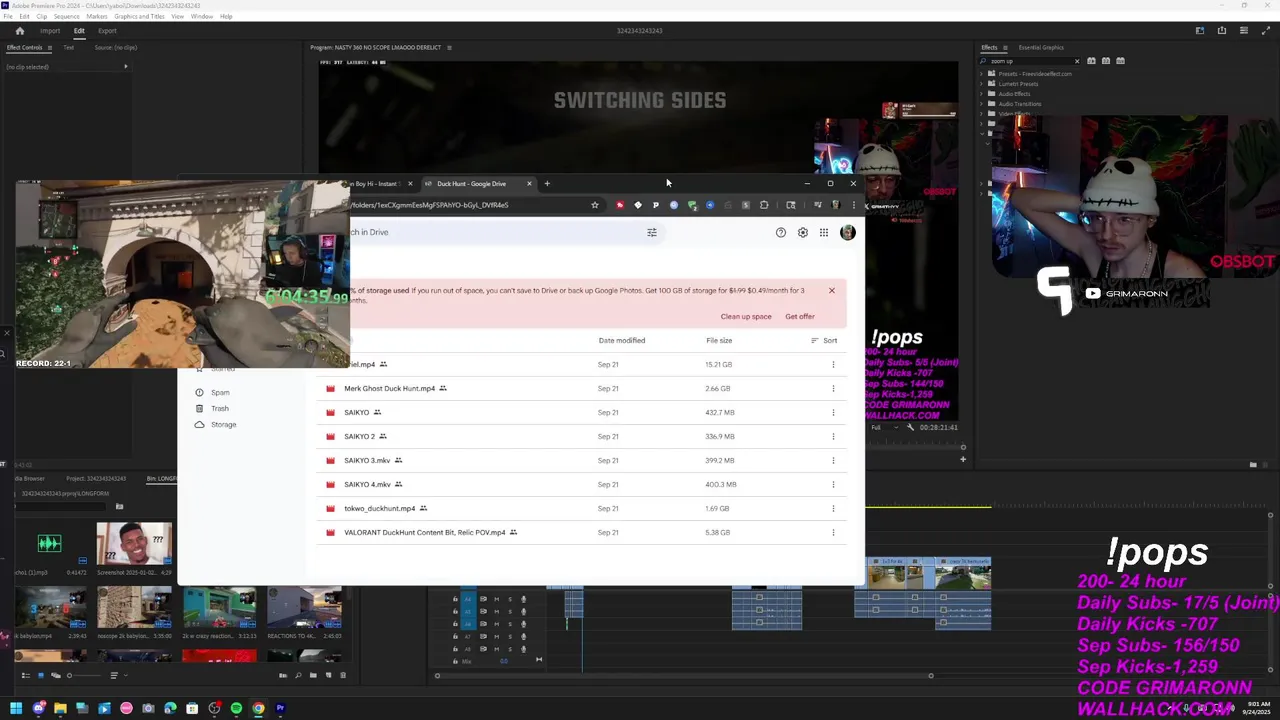This screenshot has height=720, width=1280.
Task: Adjust Project panel thumbnail zoom slider
Action: (85, 675)
